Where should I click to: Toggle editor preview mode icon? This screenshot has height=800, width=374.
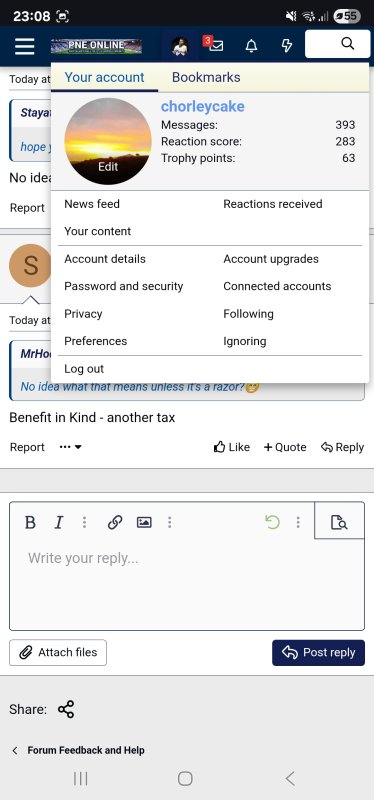[x=339, y=522]
